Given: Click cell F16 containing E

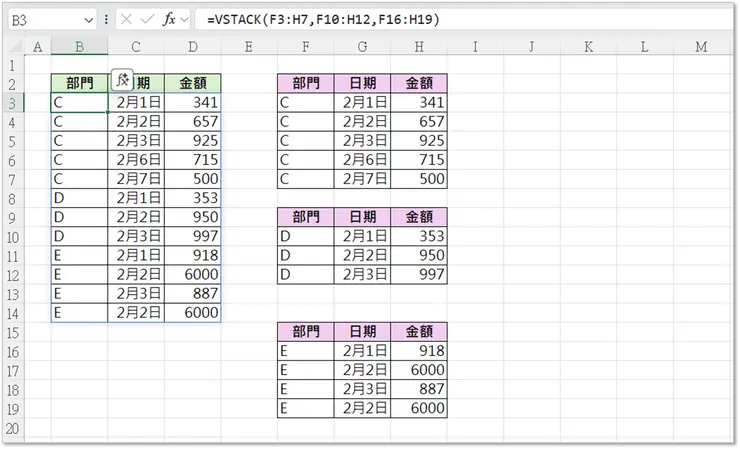Looking at the screenshot, I should click(306, 351).
